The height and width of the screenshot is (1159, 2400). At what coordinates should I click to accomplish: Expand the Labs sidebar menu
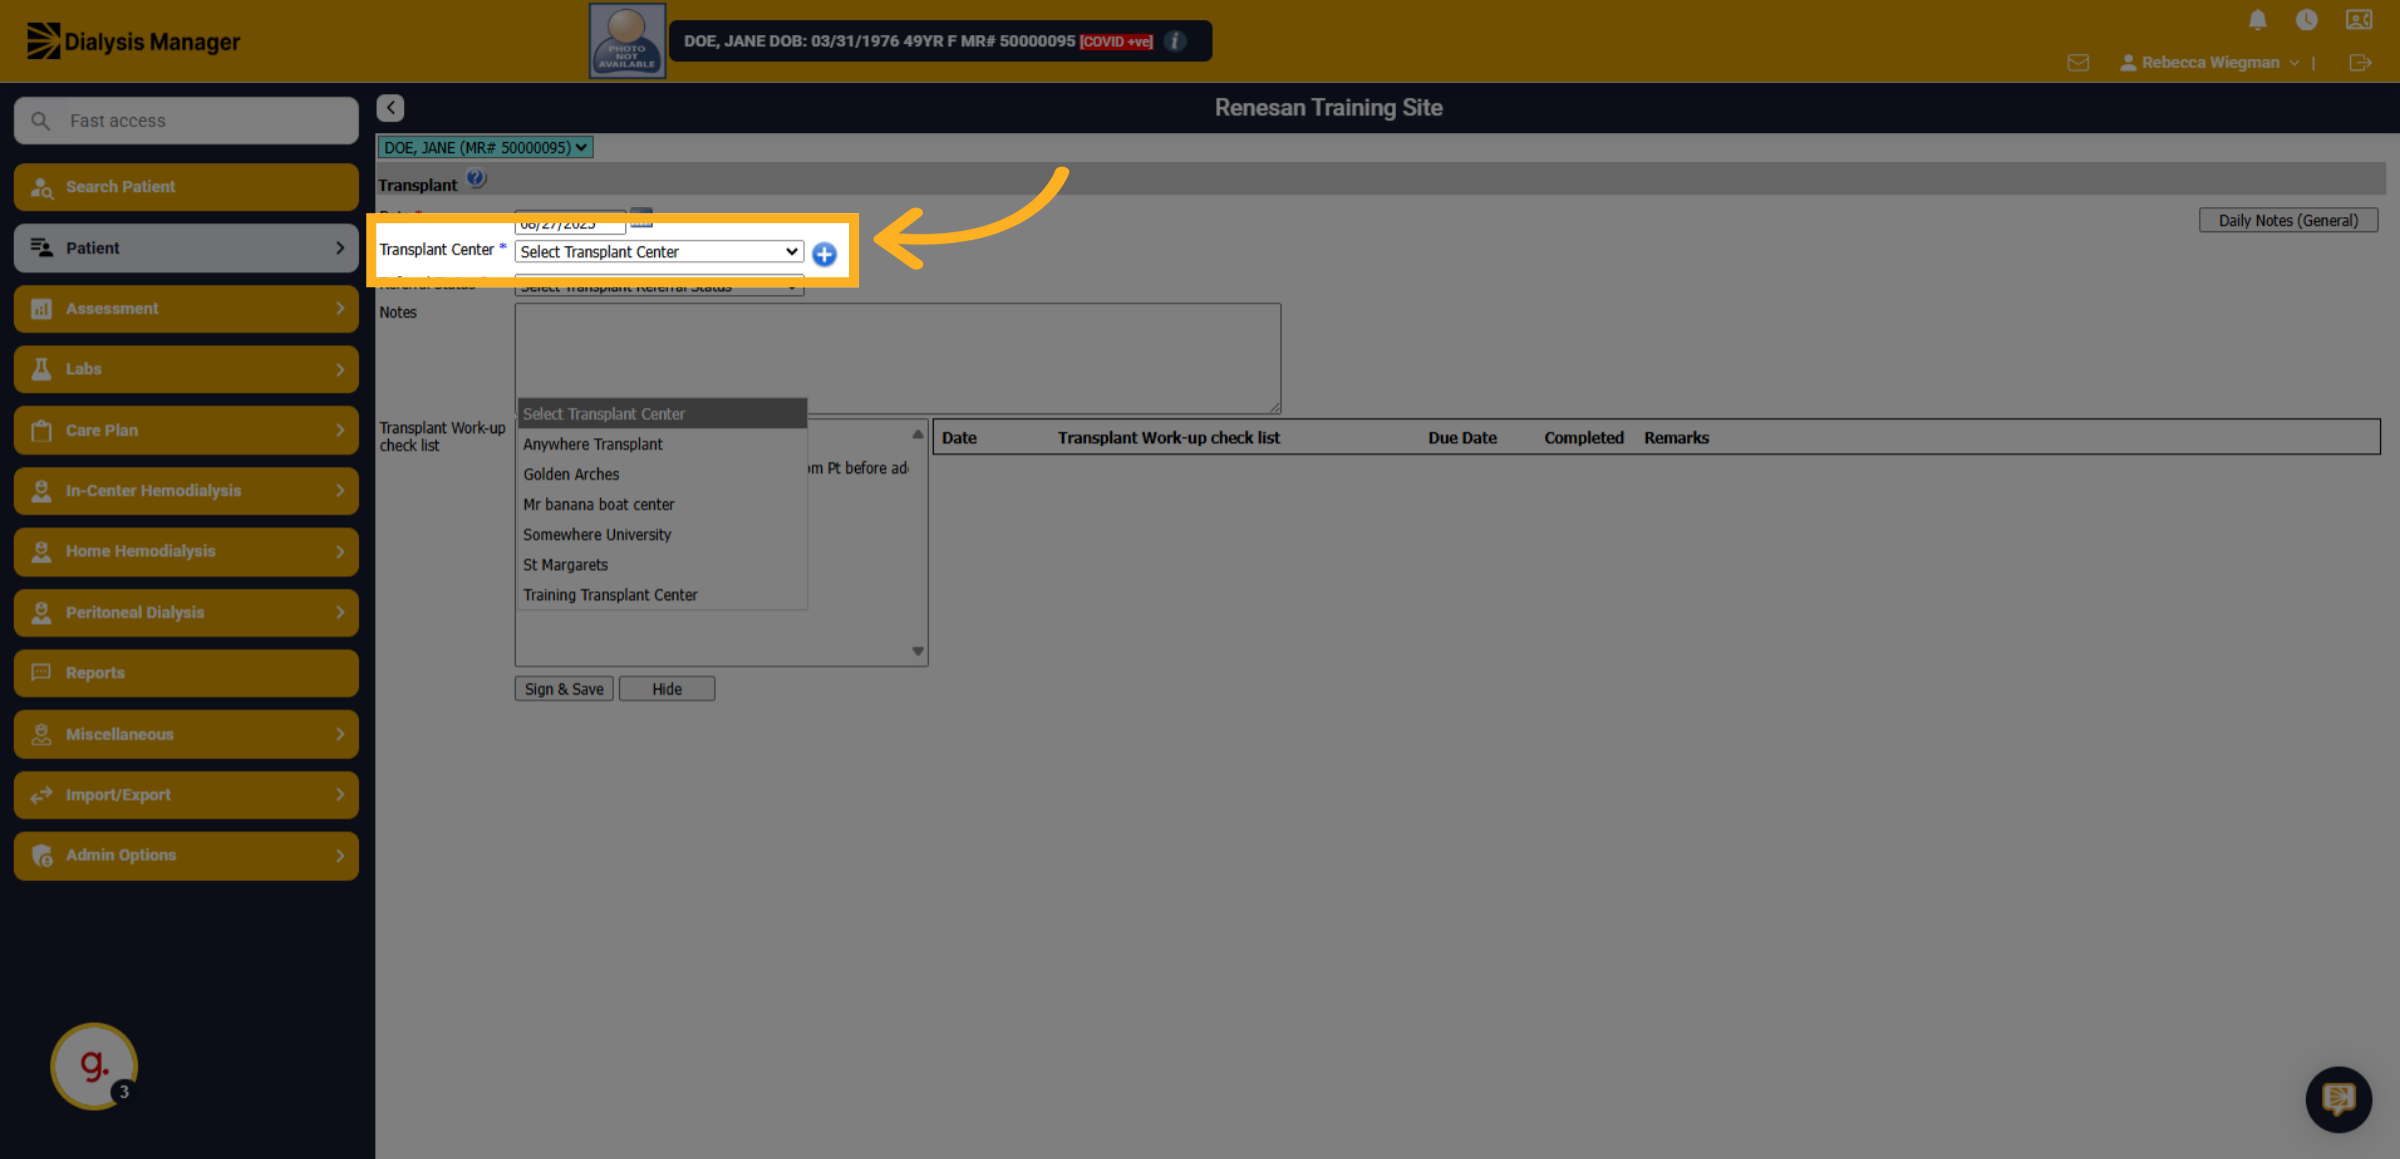pyautogui.click(x=186, y=369)
